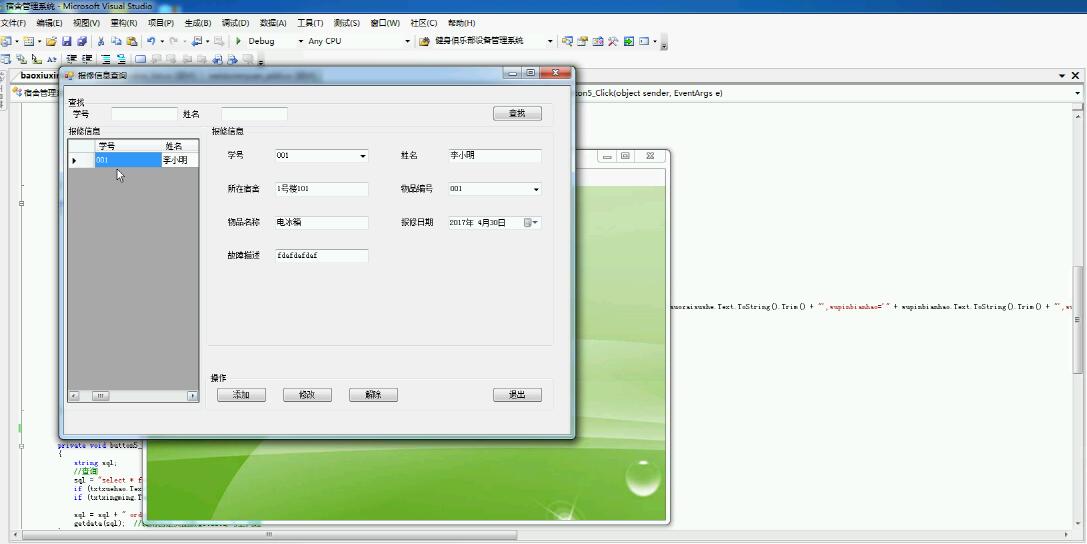Screen dimensions: 1087x544
Task: Open the 文件(F) menu
Action: (13, 23)
